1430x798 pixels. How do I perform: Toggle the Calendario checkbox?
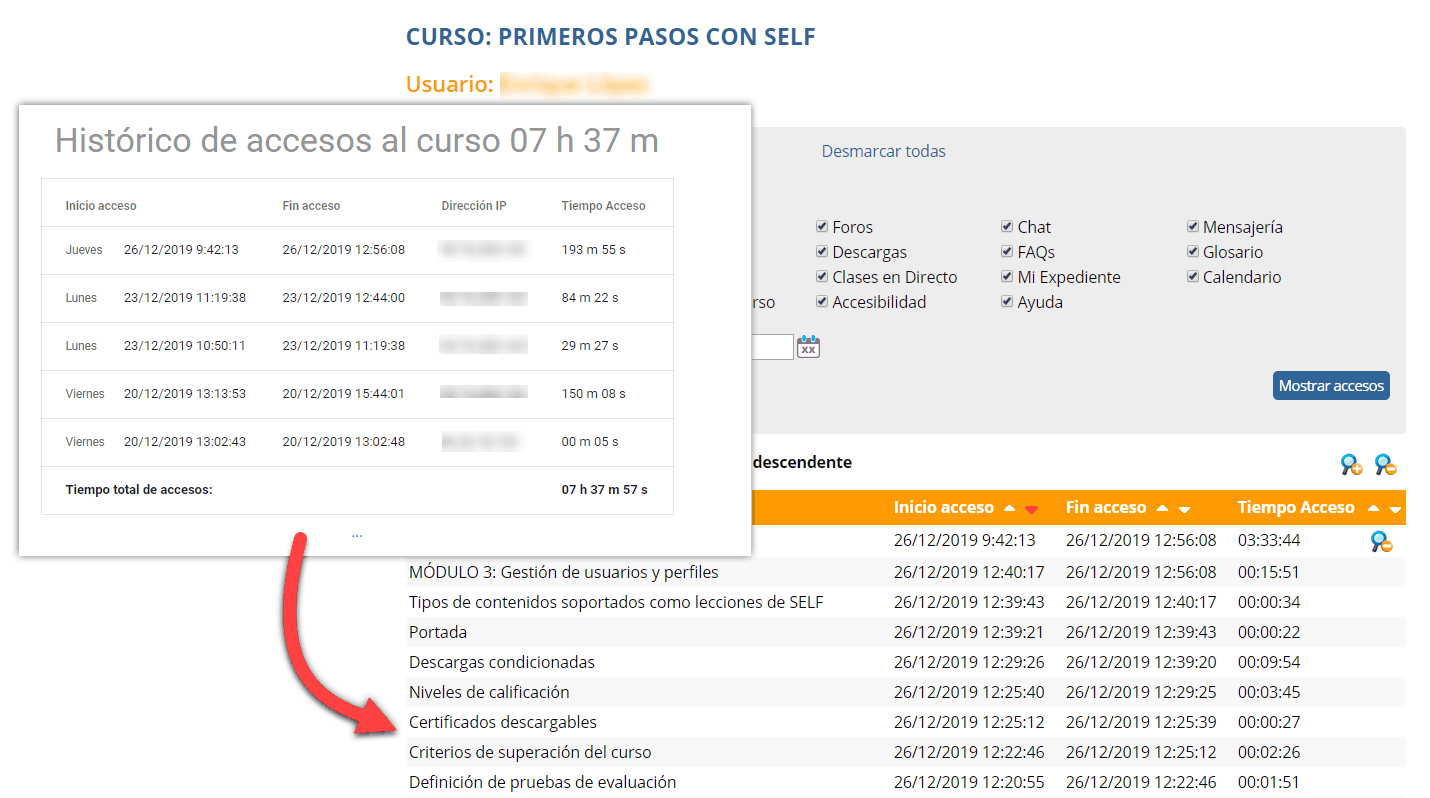tap(1193, 277)
